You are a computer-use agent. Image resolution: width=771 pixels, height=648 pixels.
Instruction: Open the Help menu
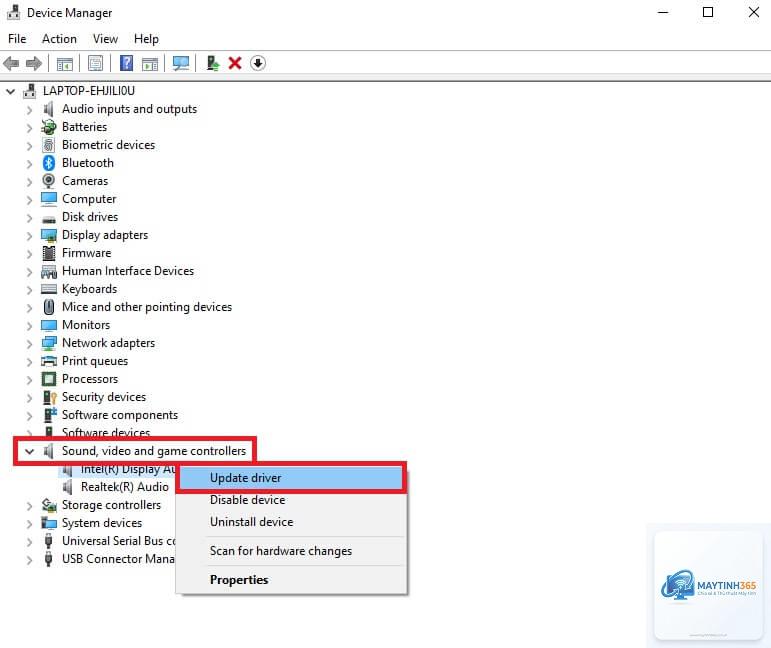point(146,39)
